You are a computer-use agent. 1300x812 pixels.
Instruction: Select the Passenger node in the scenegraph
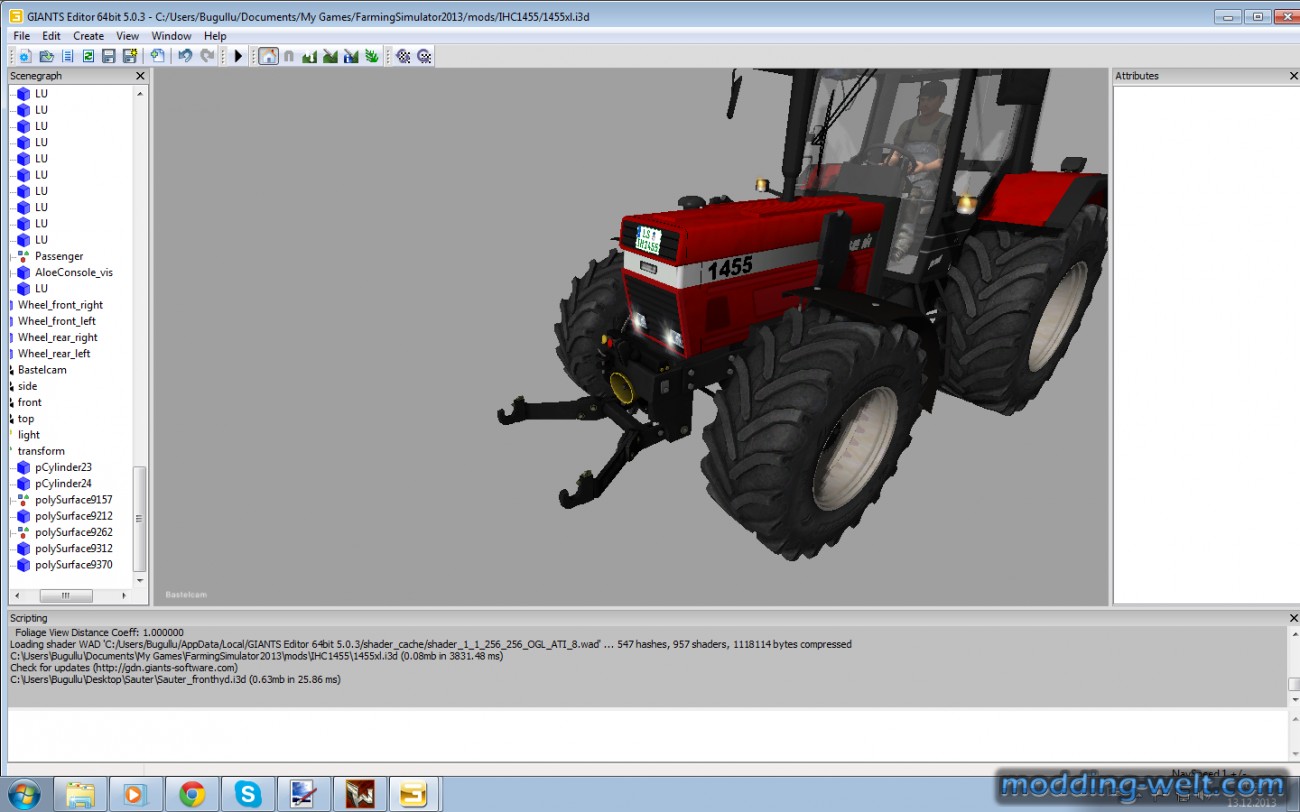click(x=59, y=256)
